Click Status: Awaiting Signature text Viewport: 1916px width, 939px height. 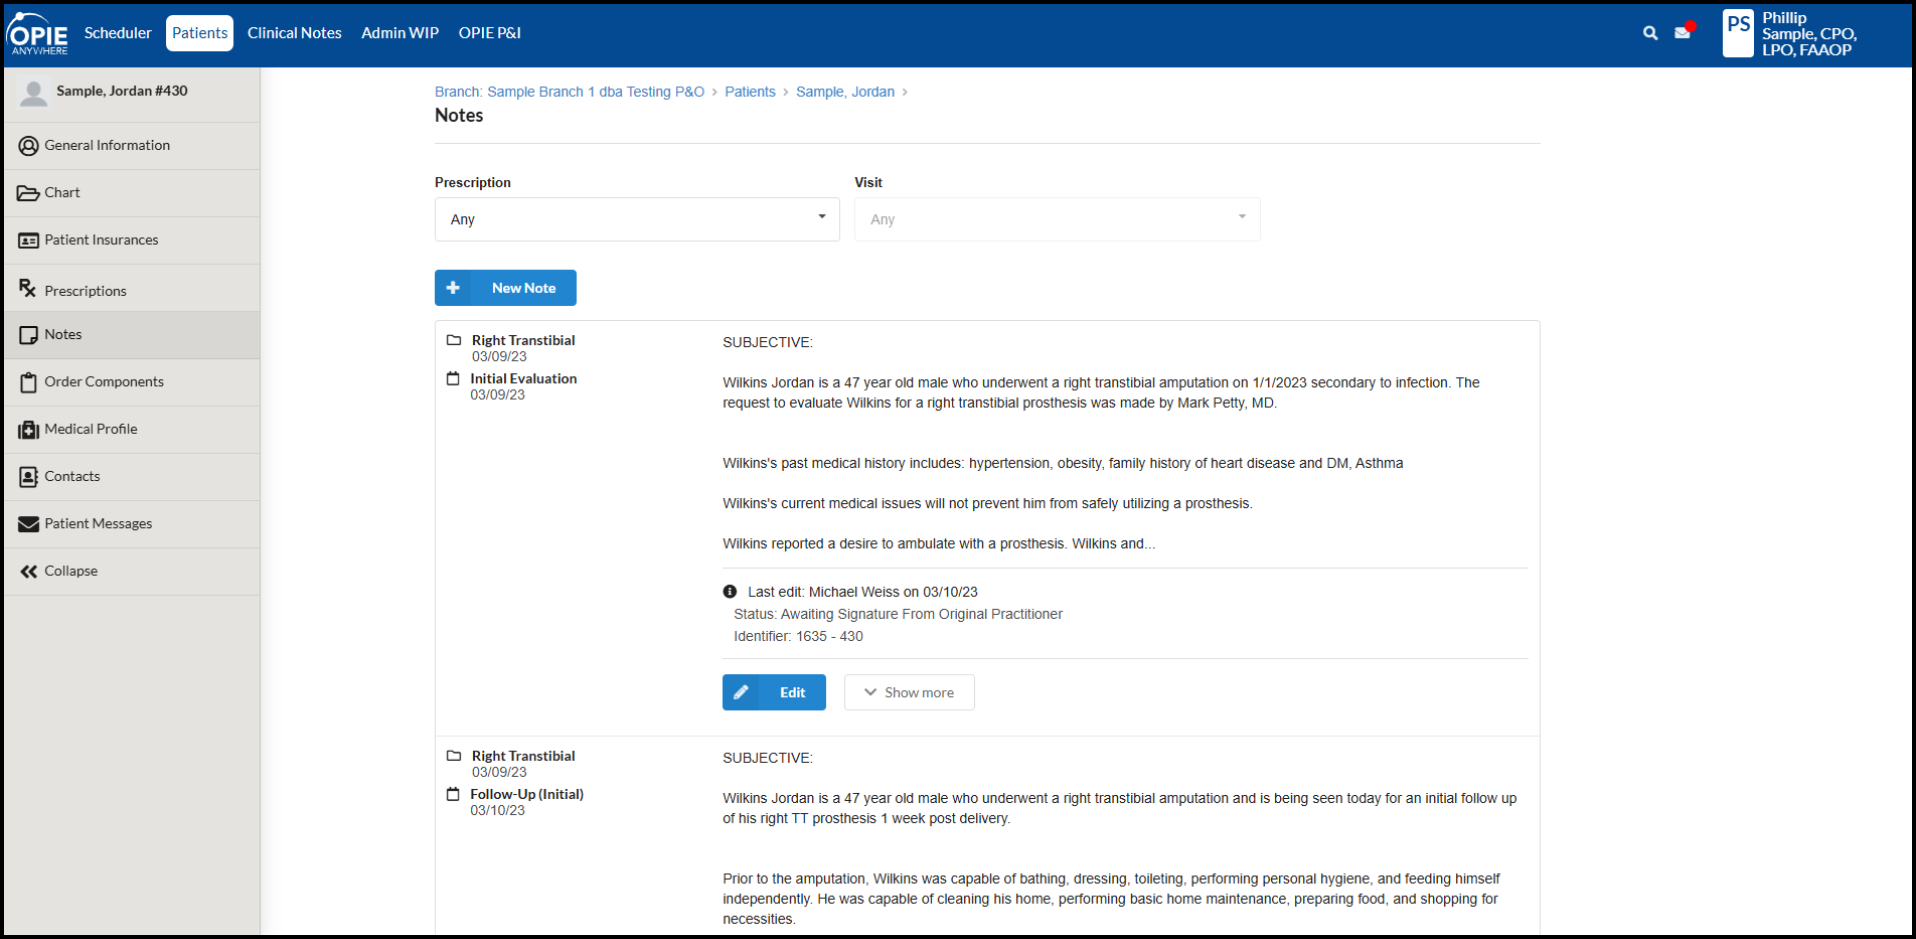(x=898, y=614)
